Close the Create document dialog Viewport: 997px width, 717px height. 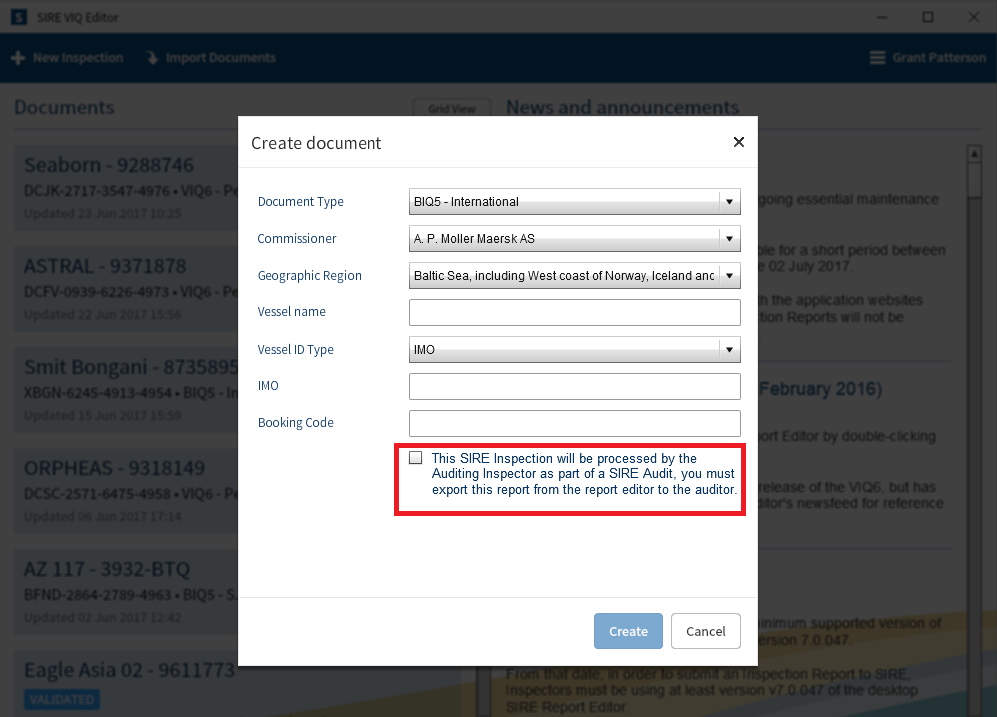click(738, 142)
